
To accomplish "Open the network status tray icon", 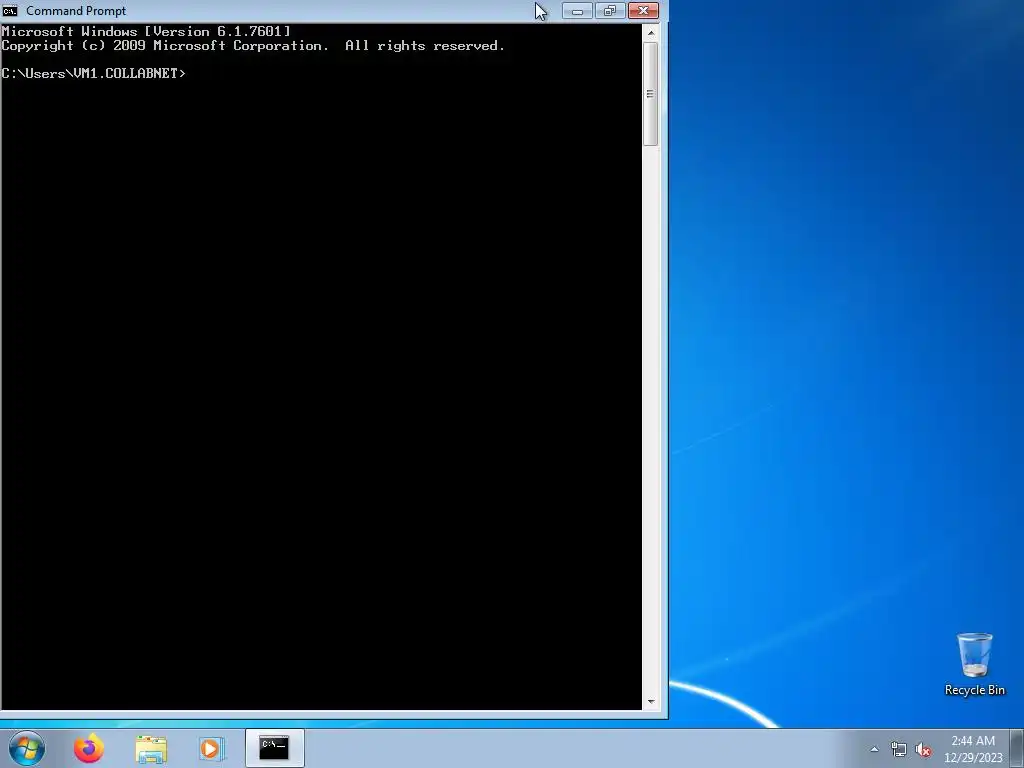I will click(x=899, y=750).
